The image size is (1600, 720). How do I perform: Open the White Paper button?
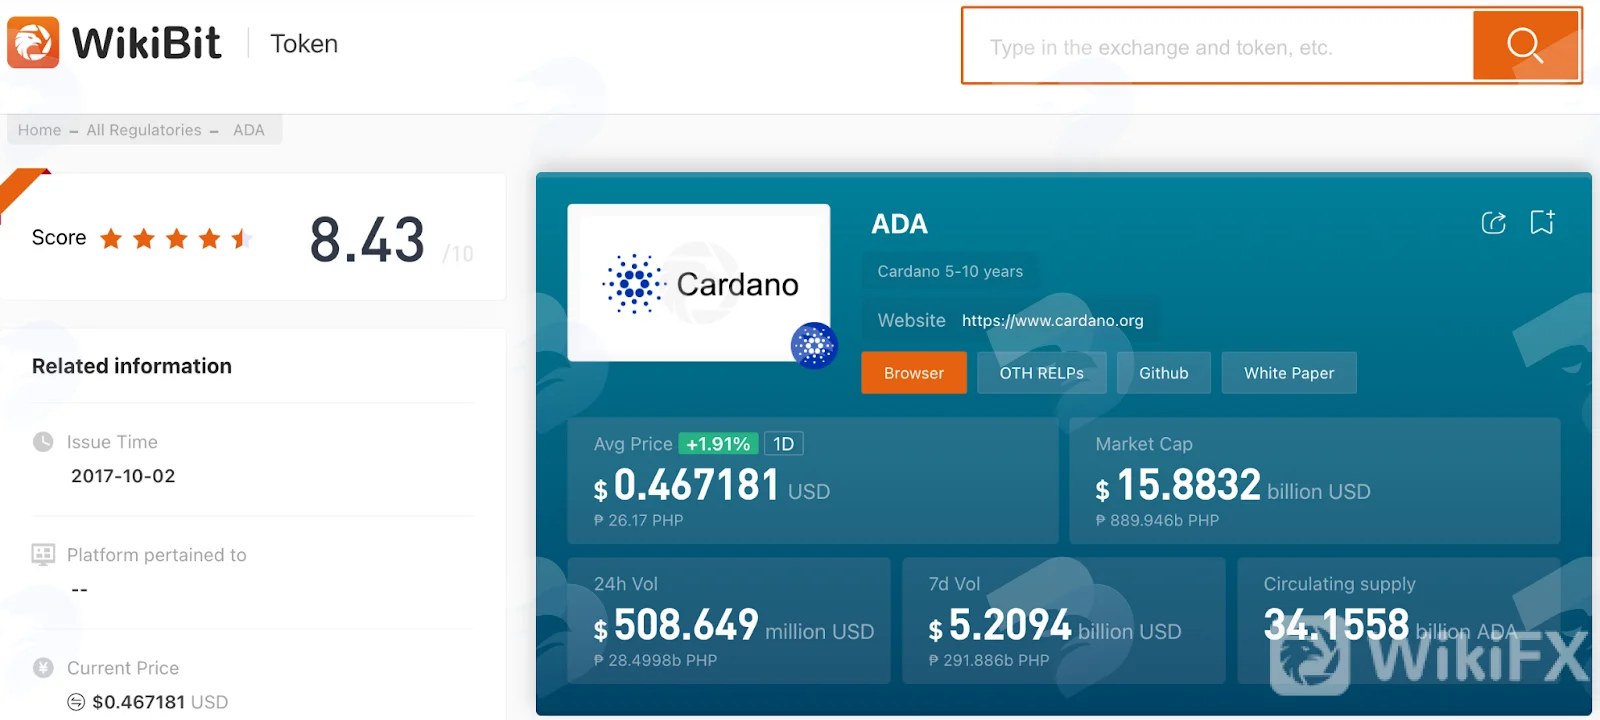point(1289,373)
